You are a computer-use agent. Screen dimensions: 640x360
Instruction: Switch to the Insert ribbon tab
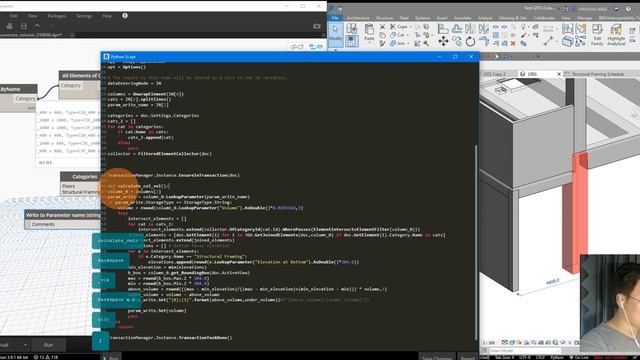442,18
